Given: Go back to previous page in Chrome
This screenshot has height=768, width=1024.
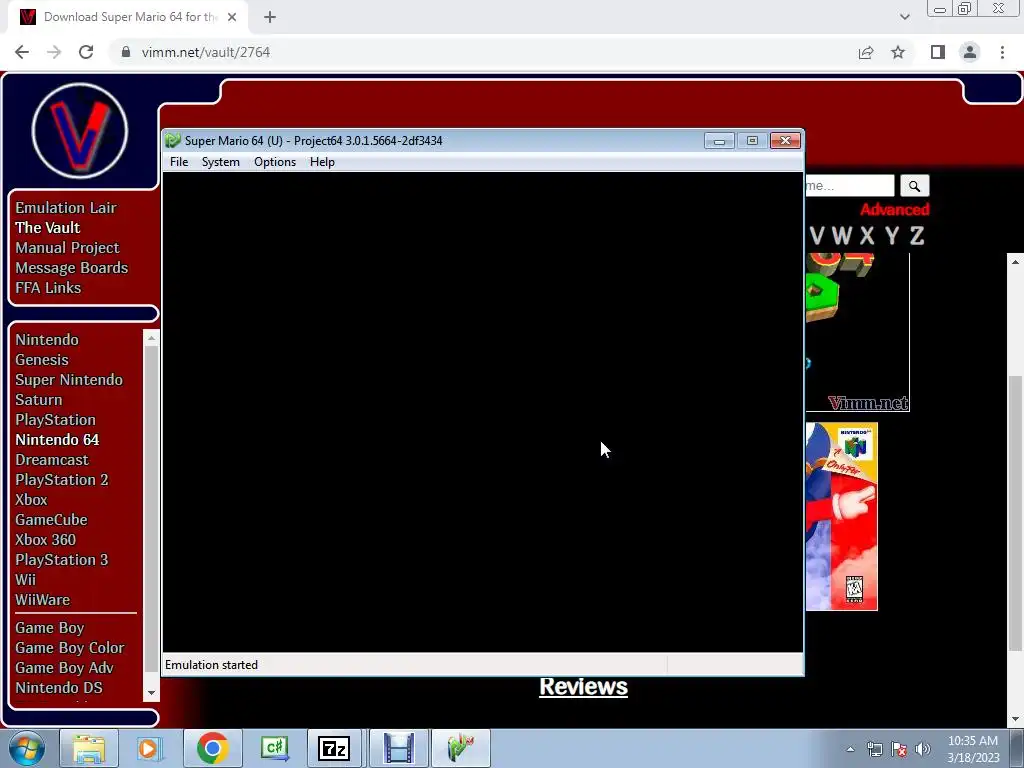Looking at the screenshot, I should click(x=22, y=52).
